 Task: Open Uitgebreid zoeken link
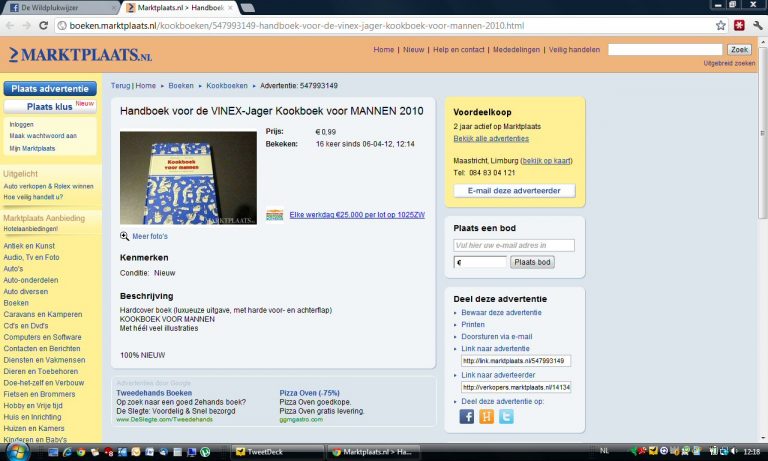click(x=729, y=63)
